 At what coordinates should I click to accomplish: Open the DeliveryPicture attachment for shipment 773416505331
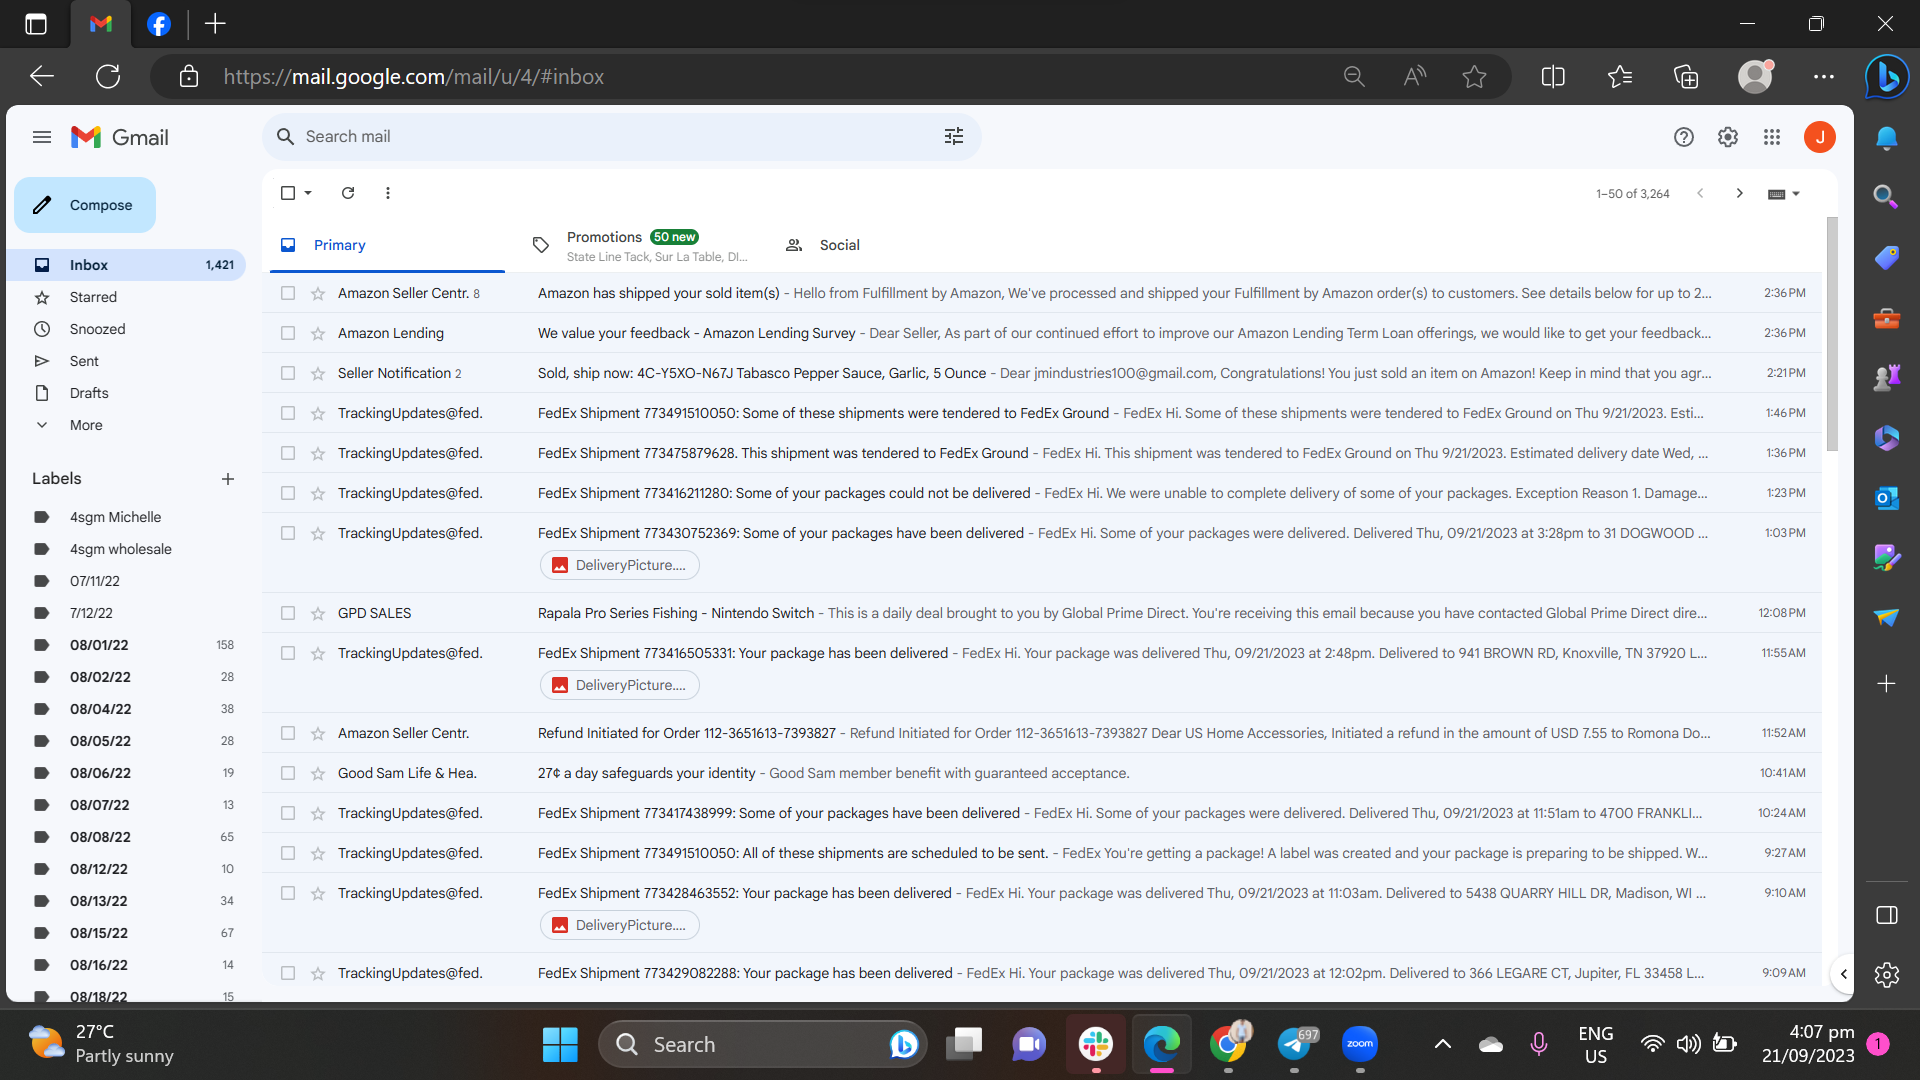[x=620, y=685]
